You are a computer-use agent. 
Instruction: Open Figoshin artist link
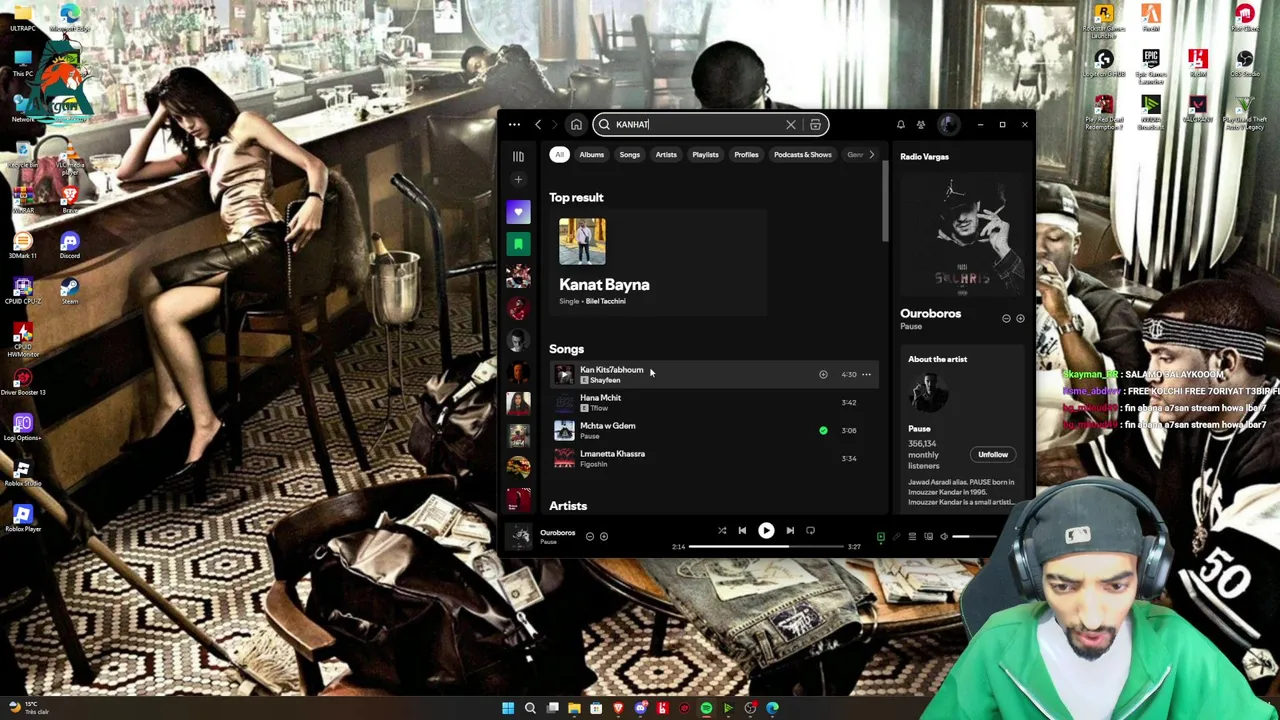pos(594,464)
